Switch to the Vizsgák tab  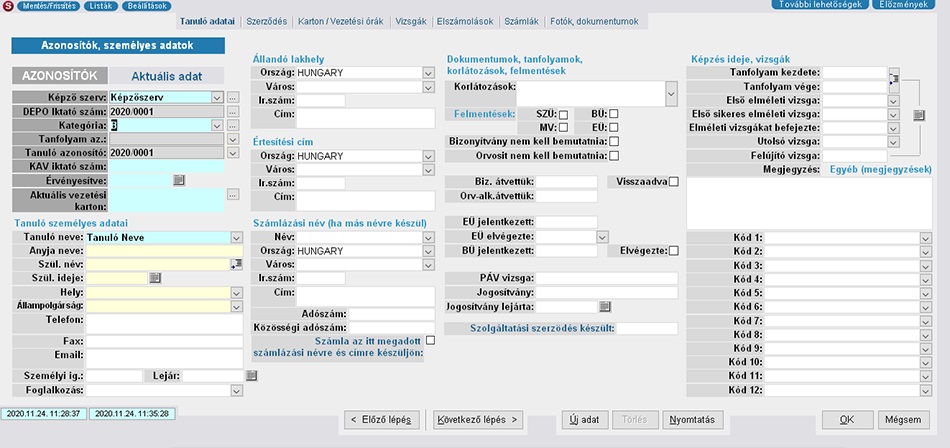410,21
